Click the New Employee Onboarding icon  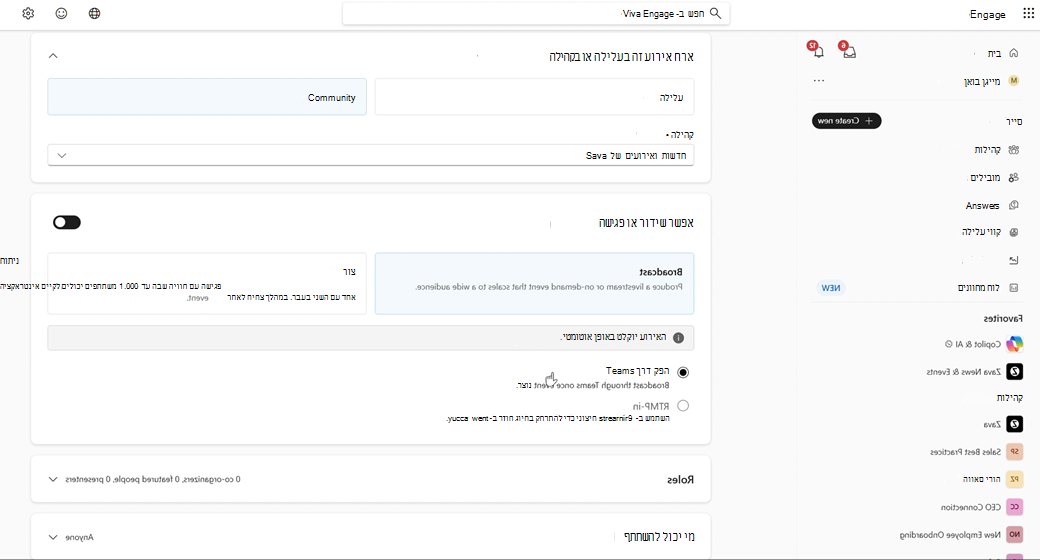point(1014,534)
